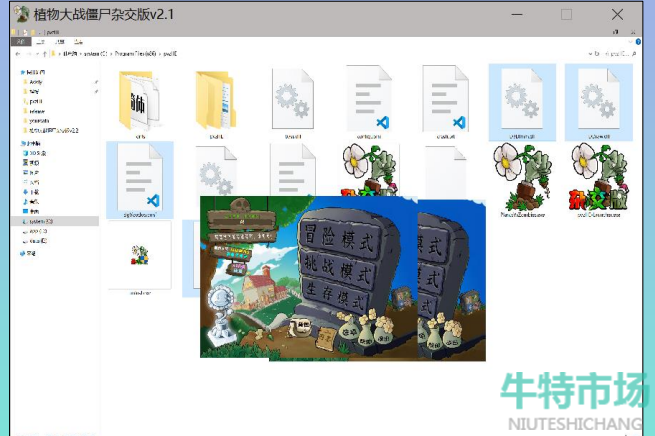This screenshot has height=436, width=655.
Task: Go back with the left arrow
Action: 18,54
